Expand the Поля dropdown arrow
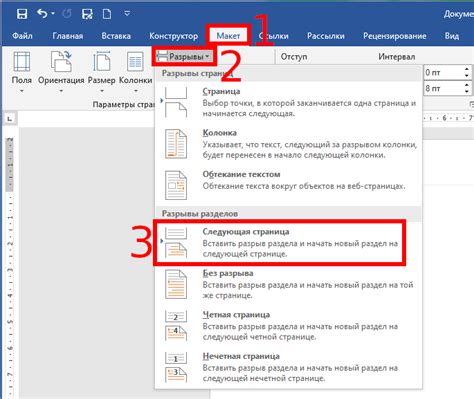This screenshot has width=474, height=399. tap(22, 91)
